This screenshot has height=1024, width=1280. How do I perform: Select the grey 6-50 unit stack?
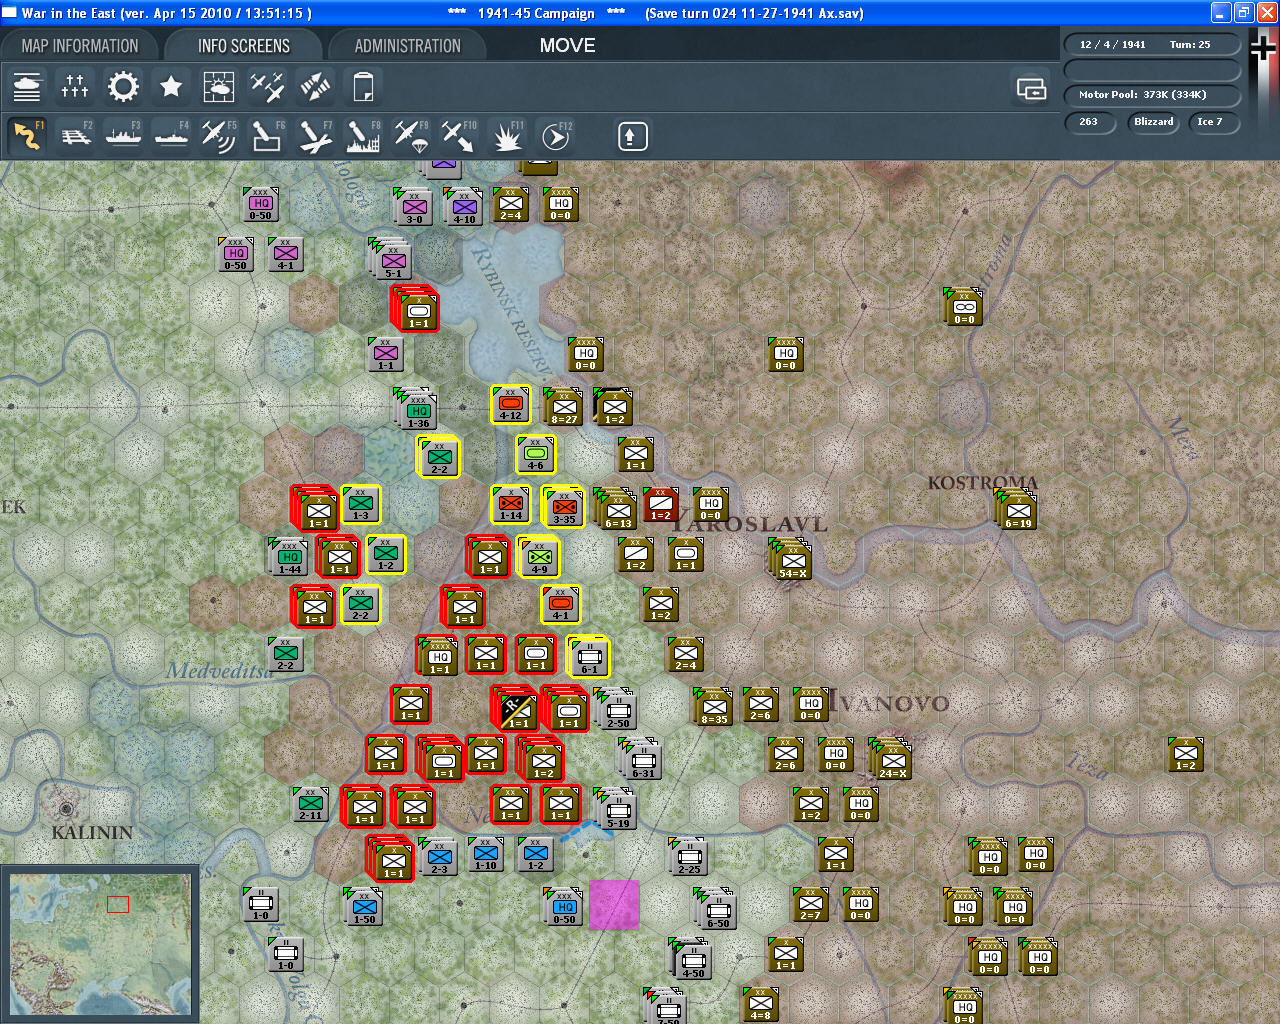tap(716, 909)
